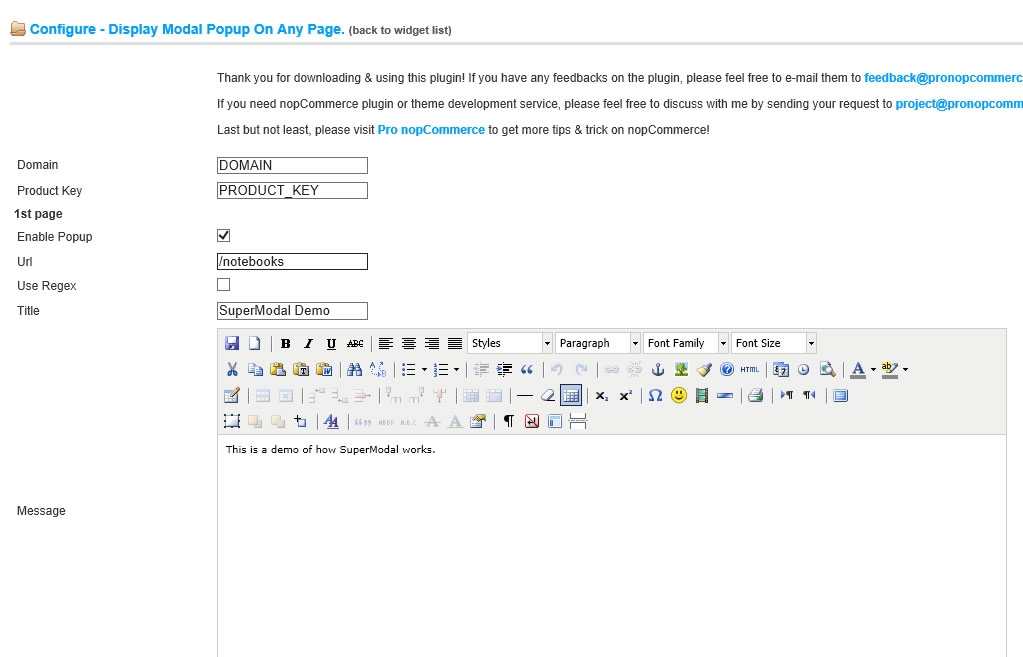Click the Insert Media film strip icon

pos(701,395)
